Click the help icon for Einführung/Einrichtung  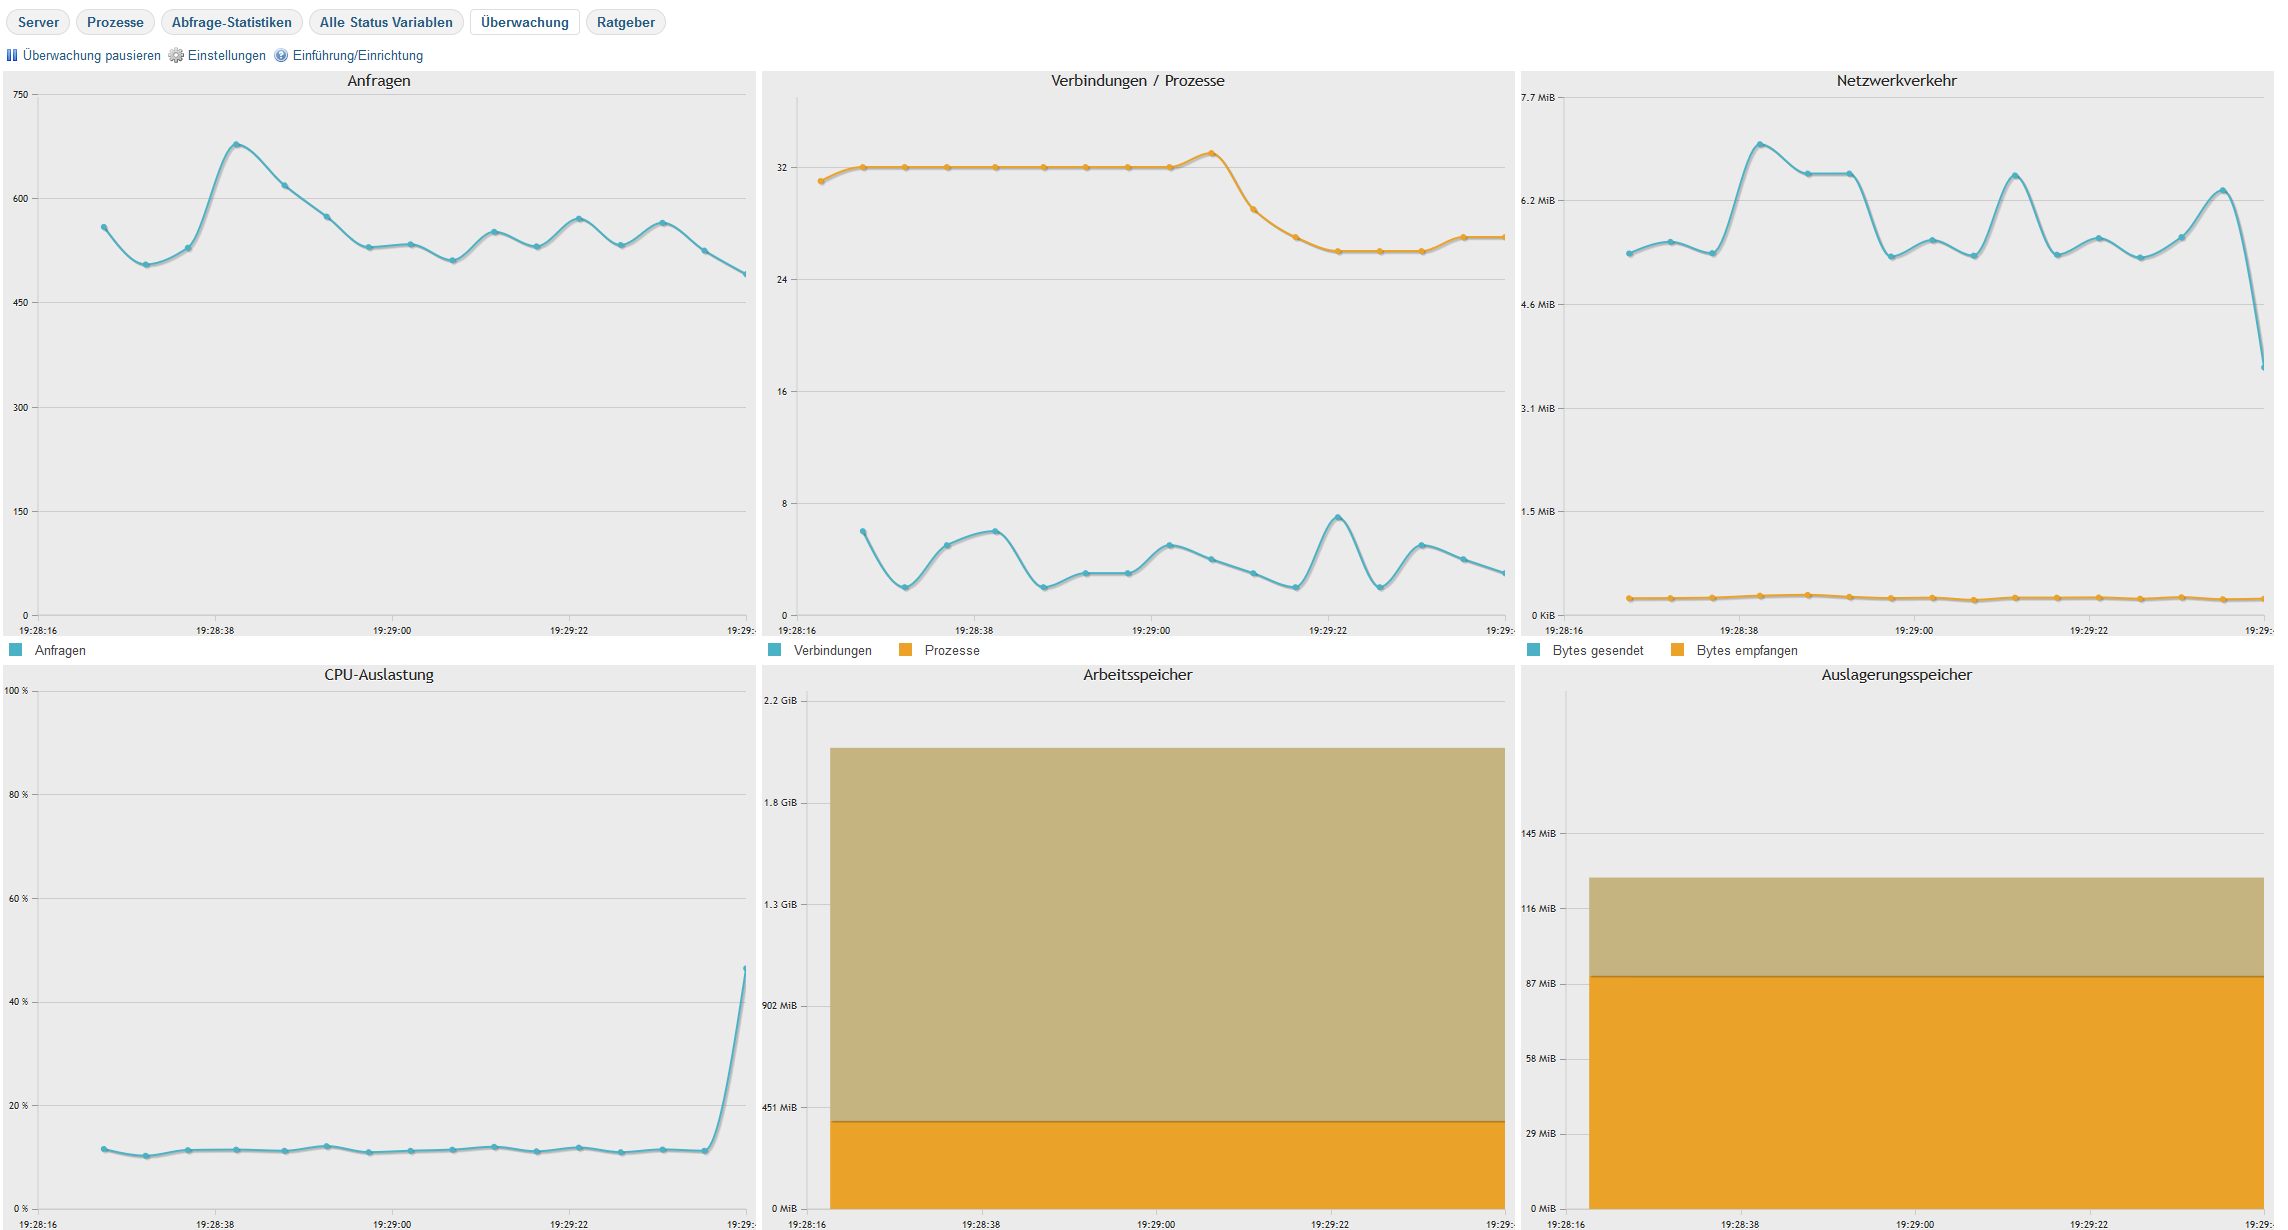pos(281,56)
